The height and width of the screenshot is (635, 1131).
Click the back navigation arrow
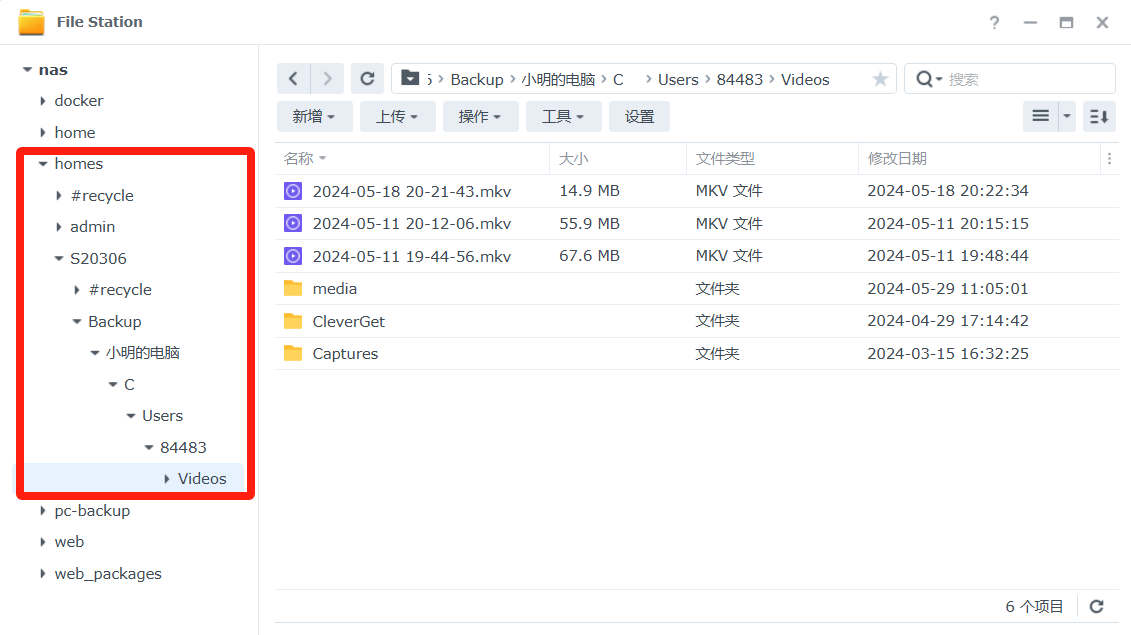tap(293, 79)
